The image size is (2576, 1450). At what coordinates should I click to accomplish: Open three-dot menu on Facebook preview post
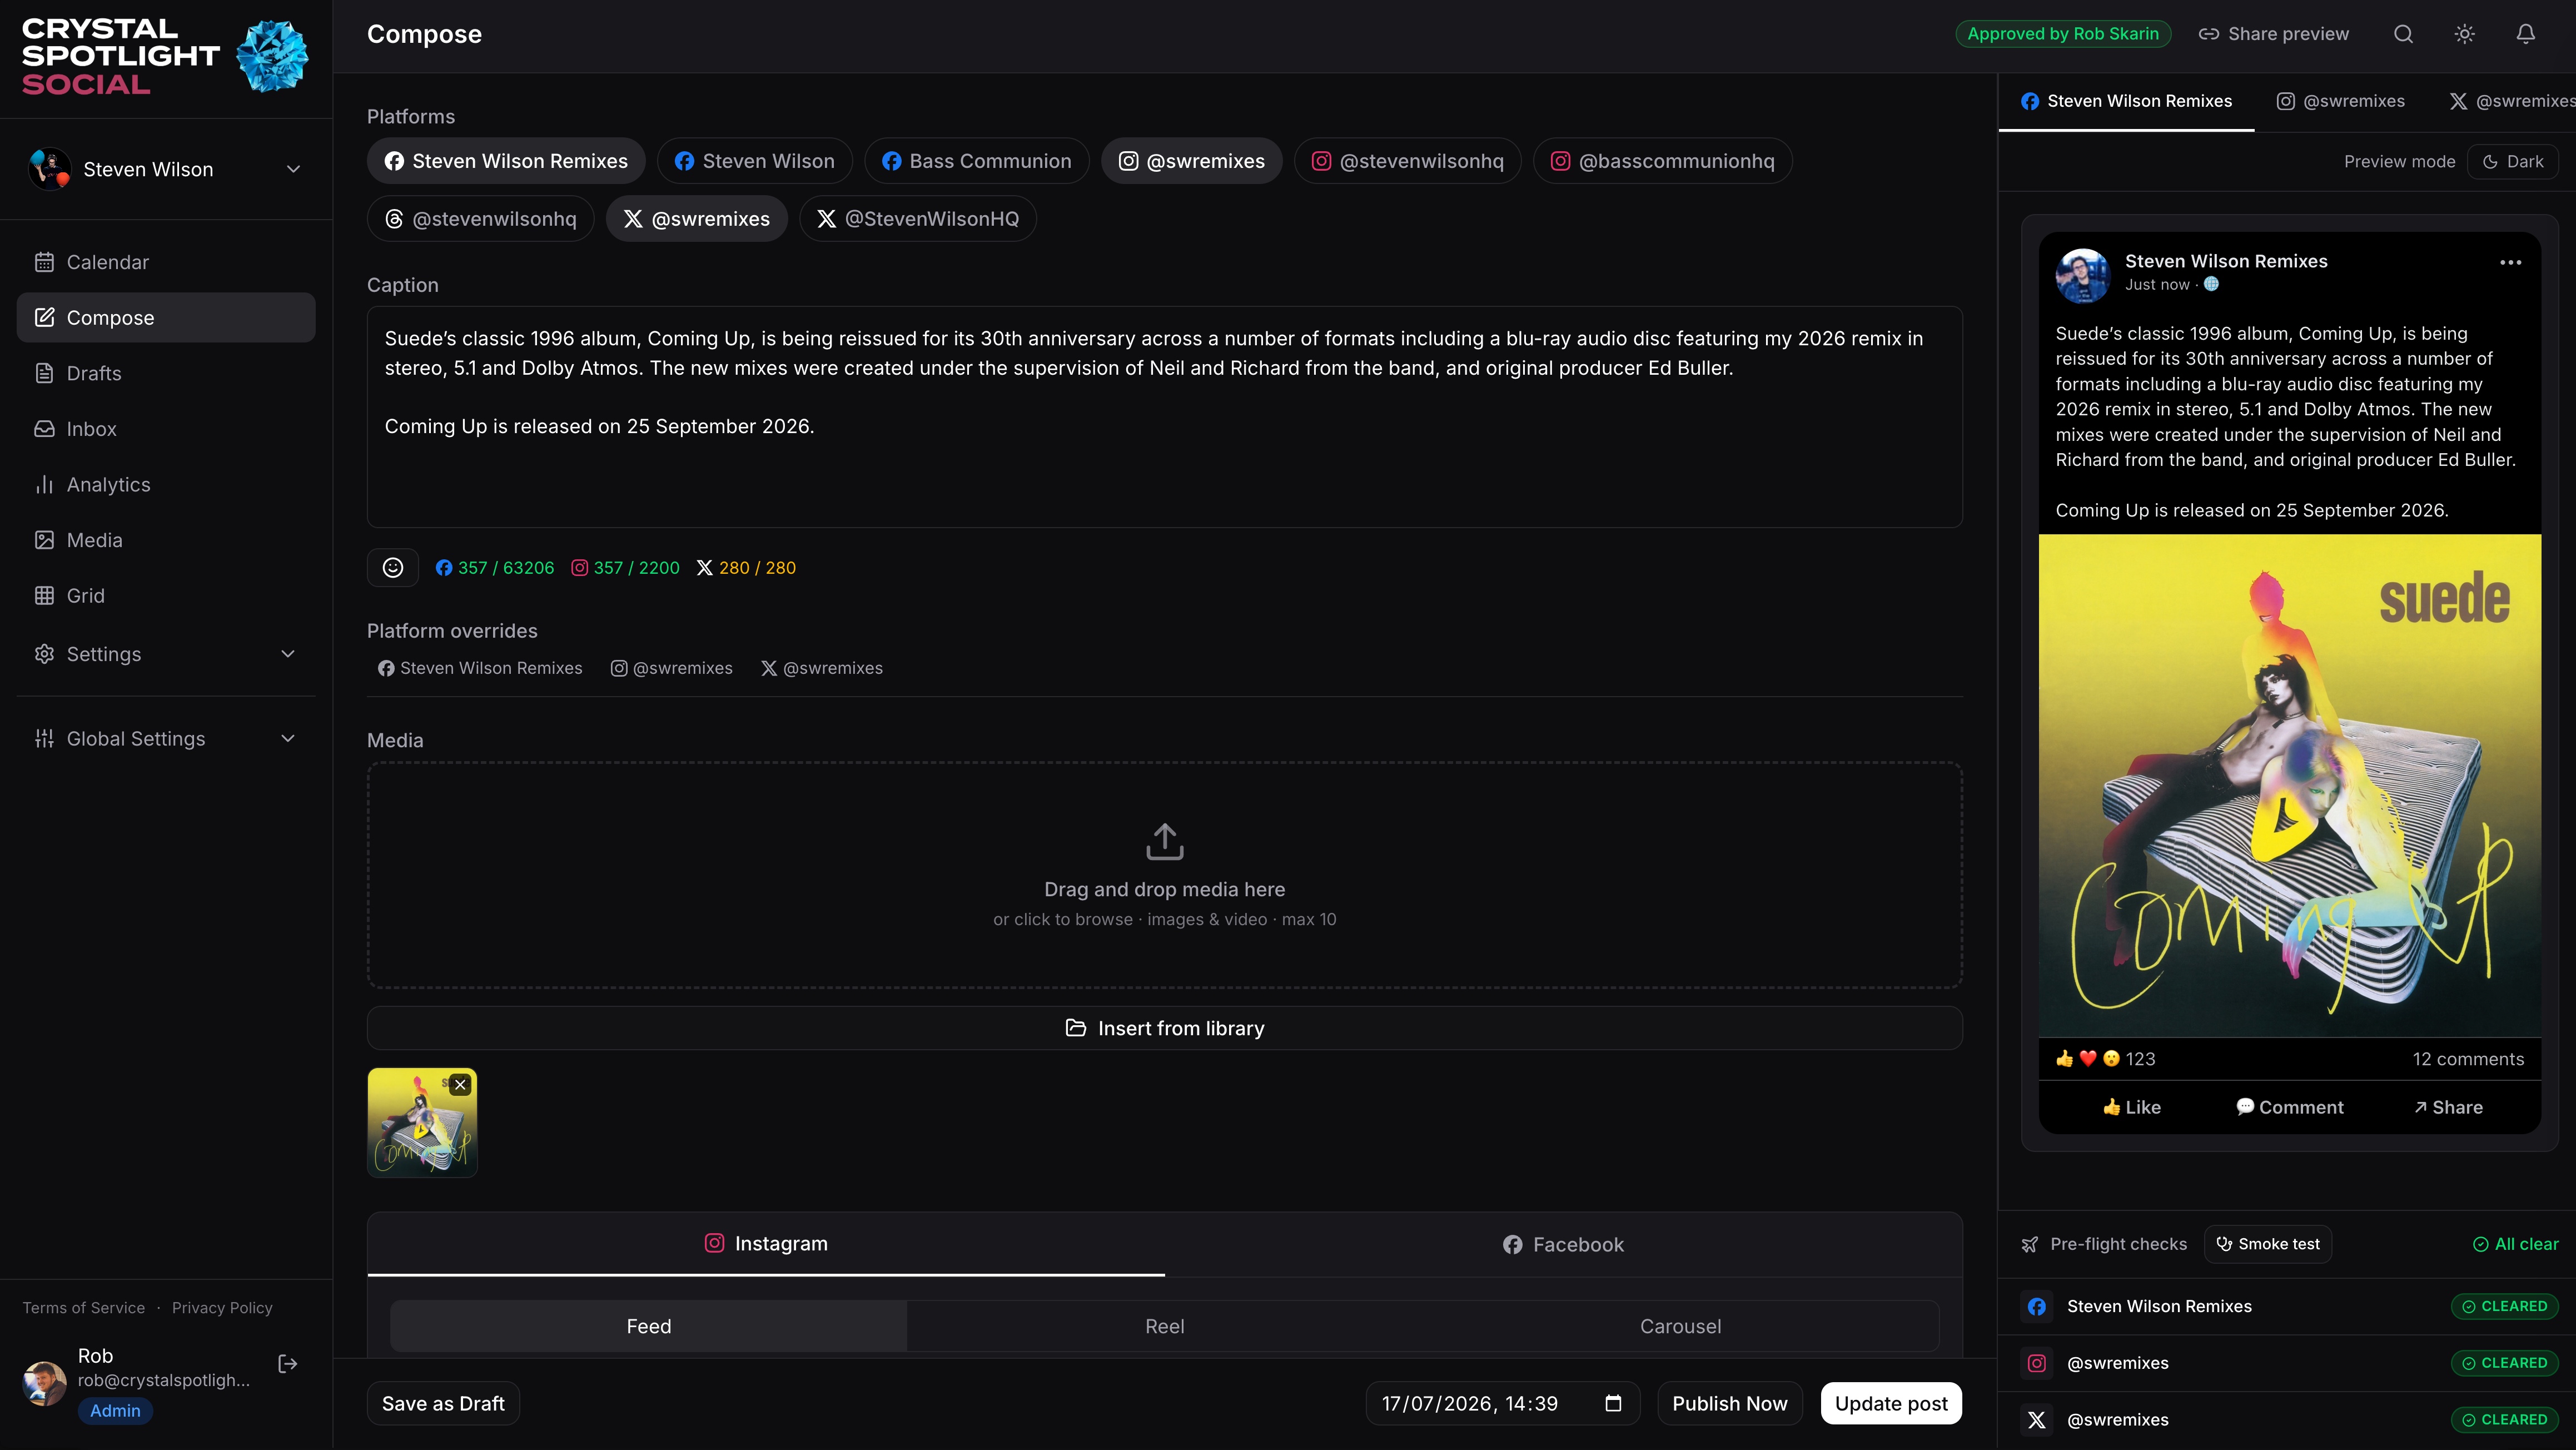(x=2510, y=262)
